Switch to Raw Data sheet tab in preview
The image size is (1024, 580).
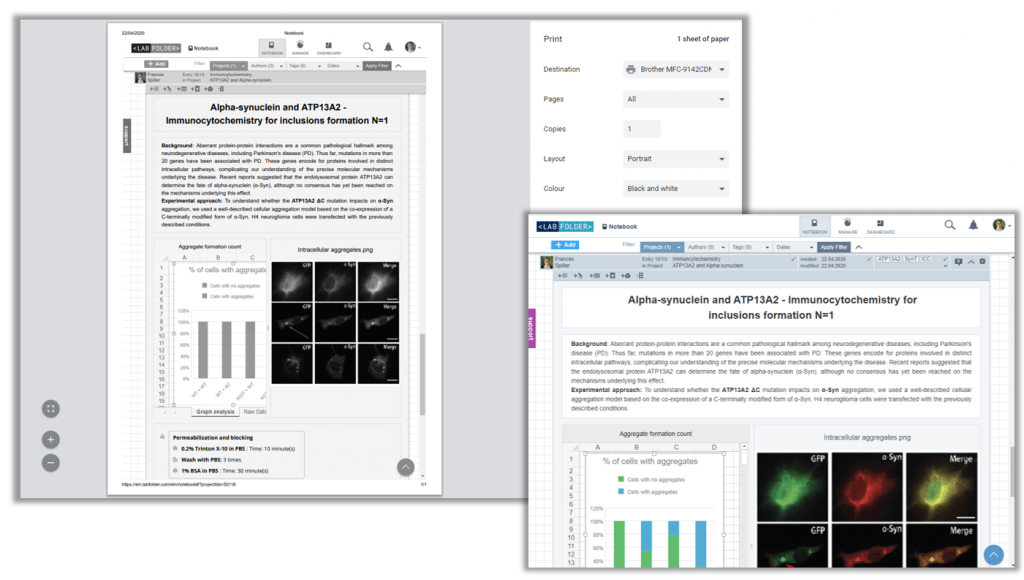point(253,412)
